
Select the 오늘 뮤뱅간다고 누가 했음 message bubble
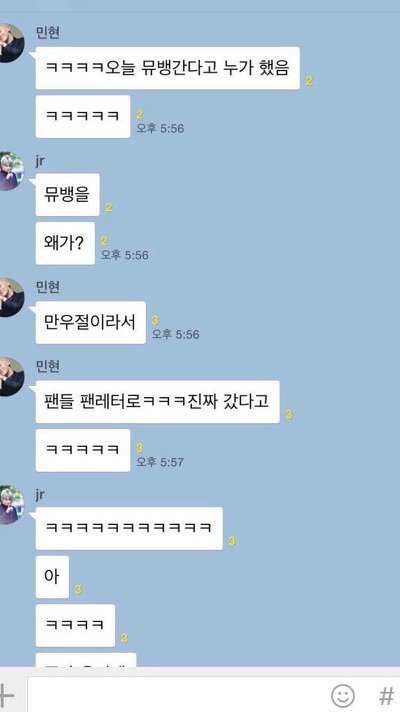168,68
